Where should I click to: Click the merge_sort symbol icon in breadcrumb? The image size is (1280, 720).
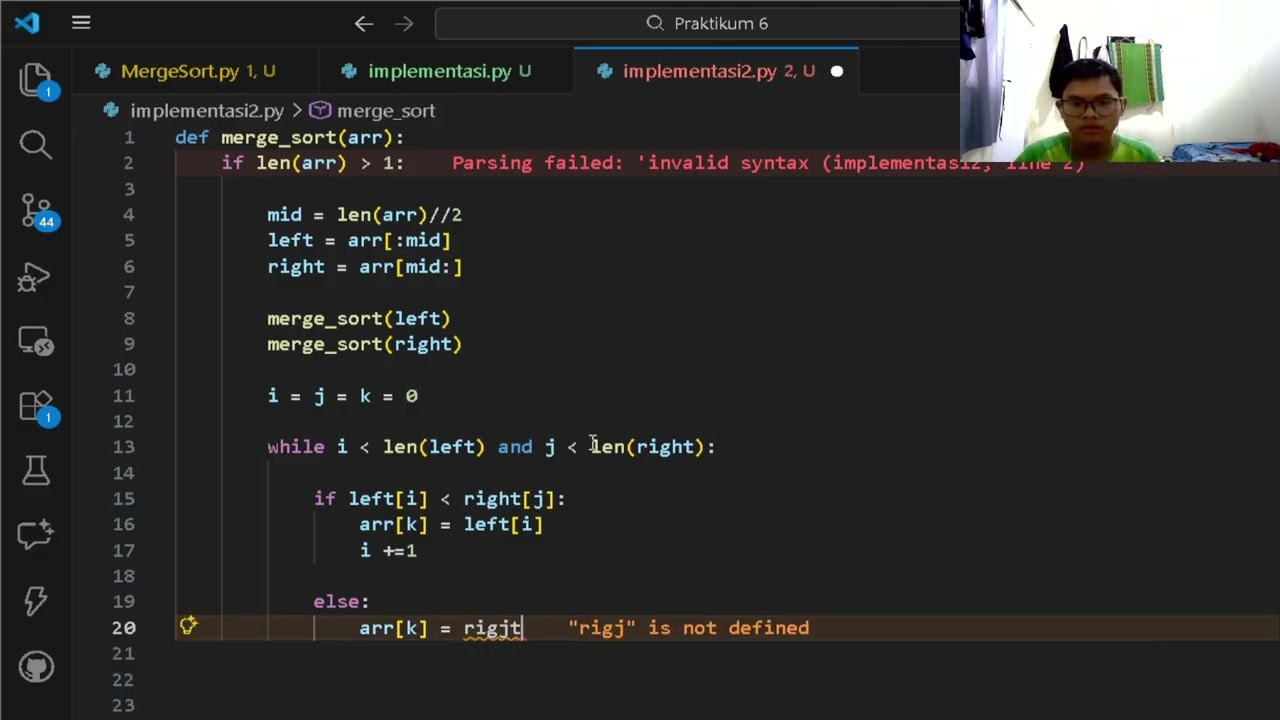(320, 111)
